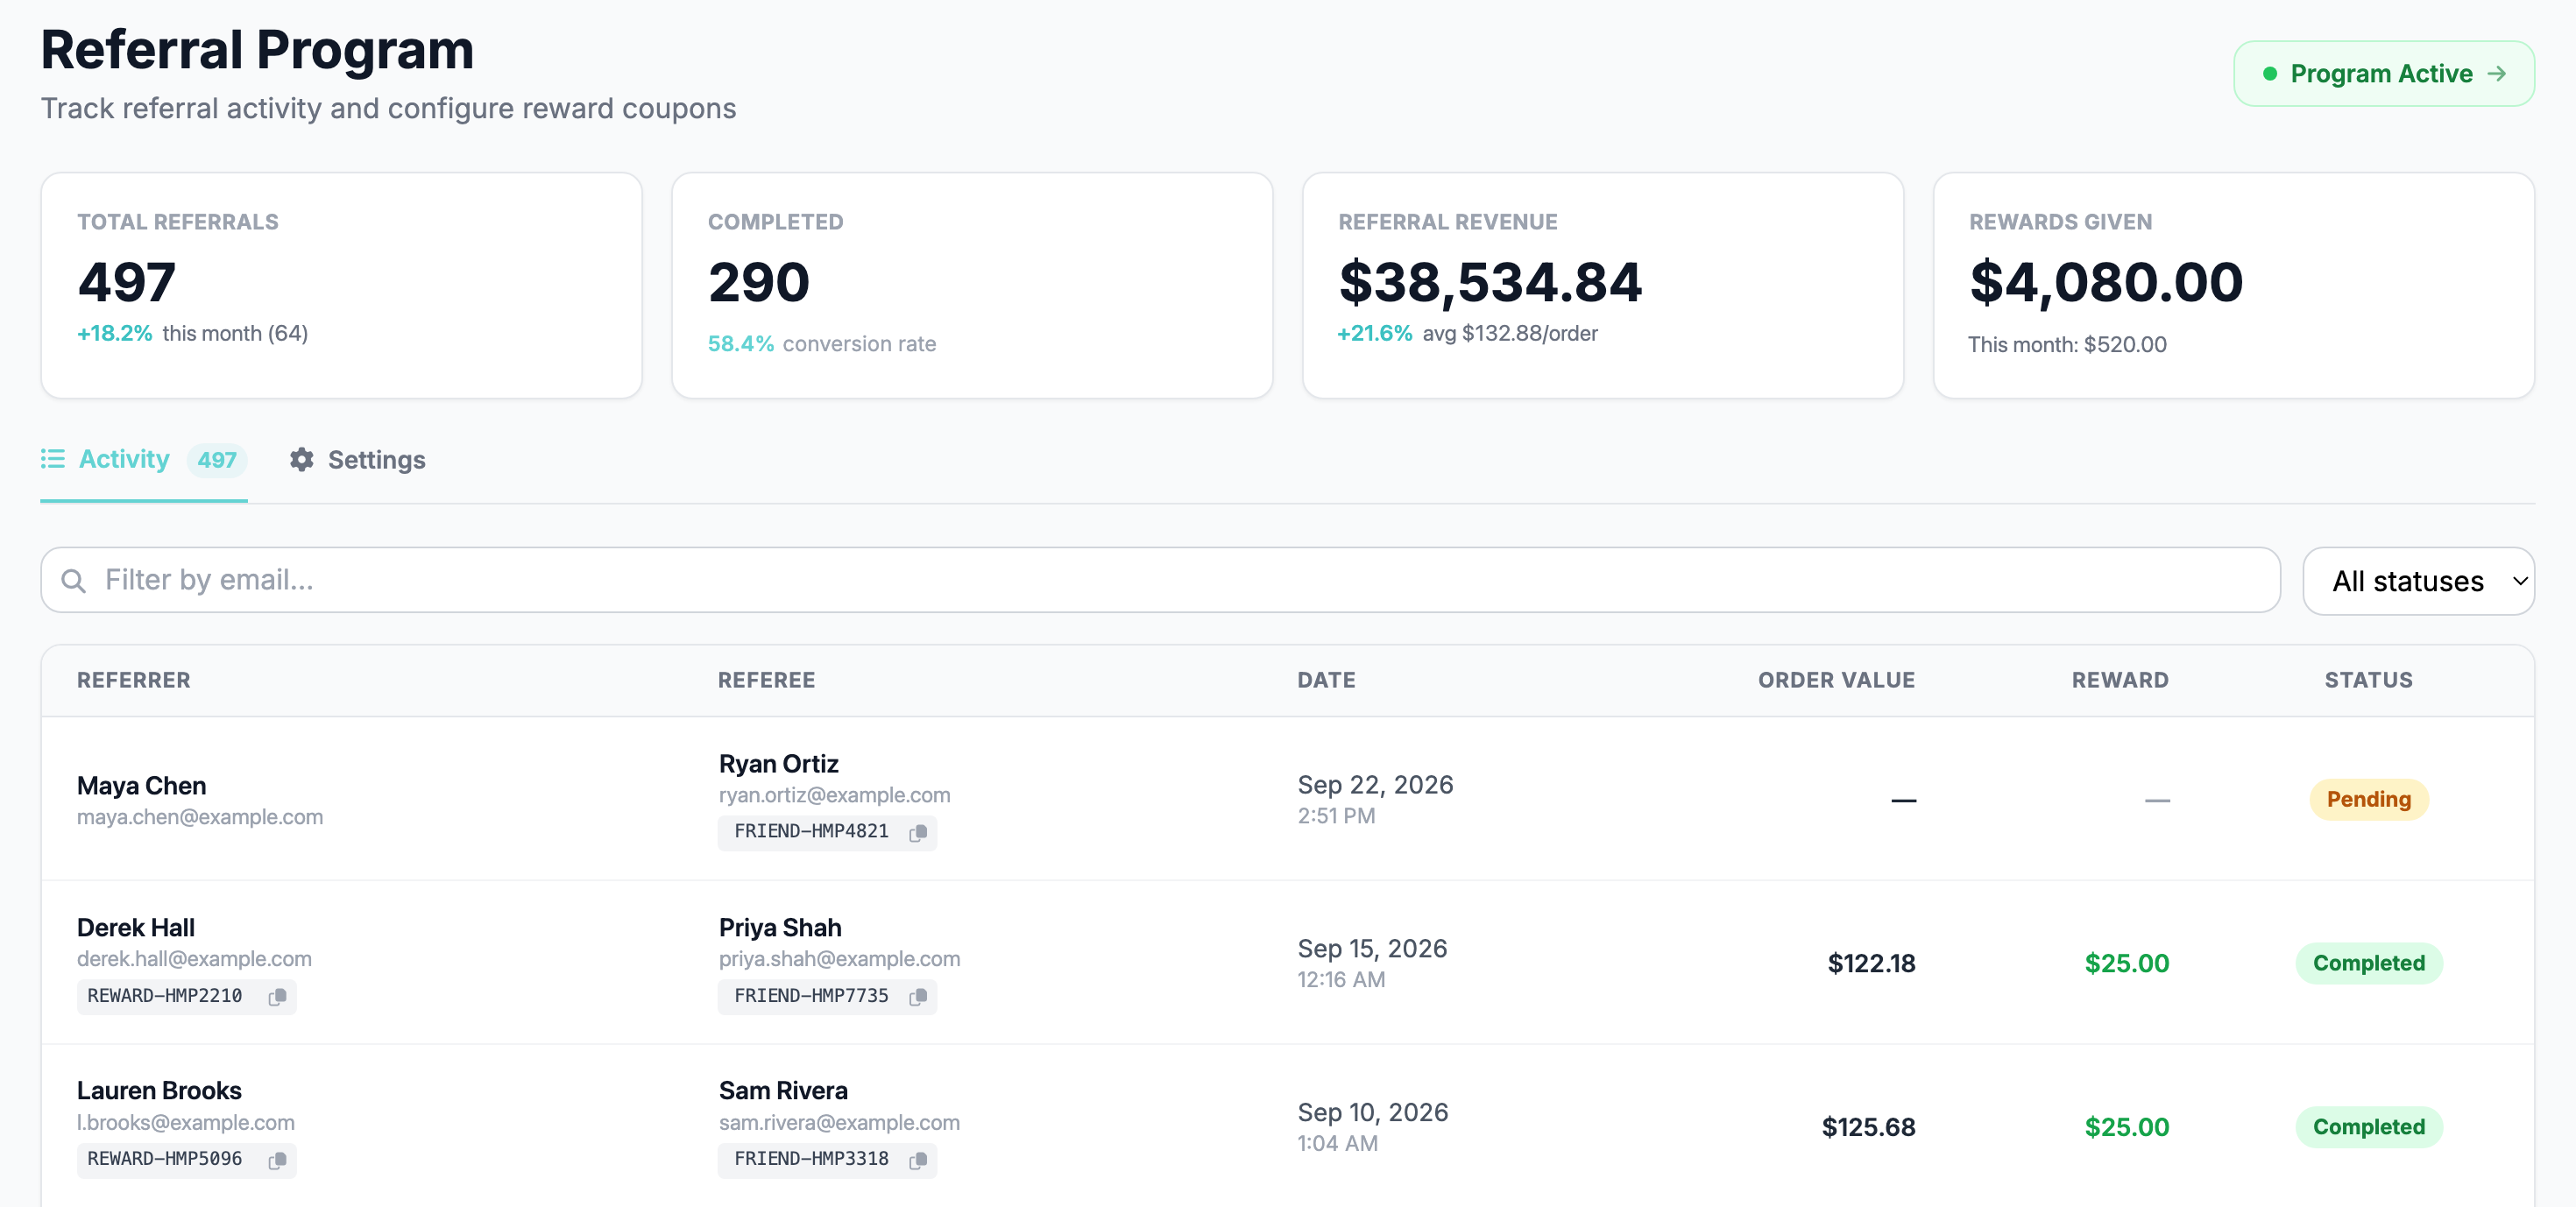Click the Referral Revenue value $38,534.84
The height and width of the screenshot is (1207, 2576).
point(1490,282)
